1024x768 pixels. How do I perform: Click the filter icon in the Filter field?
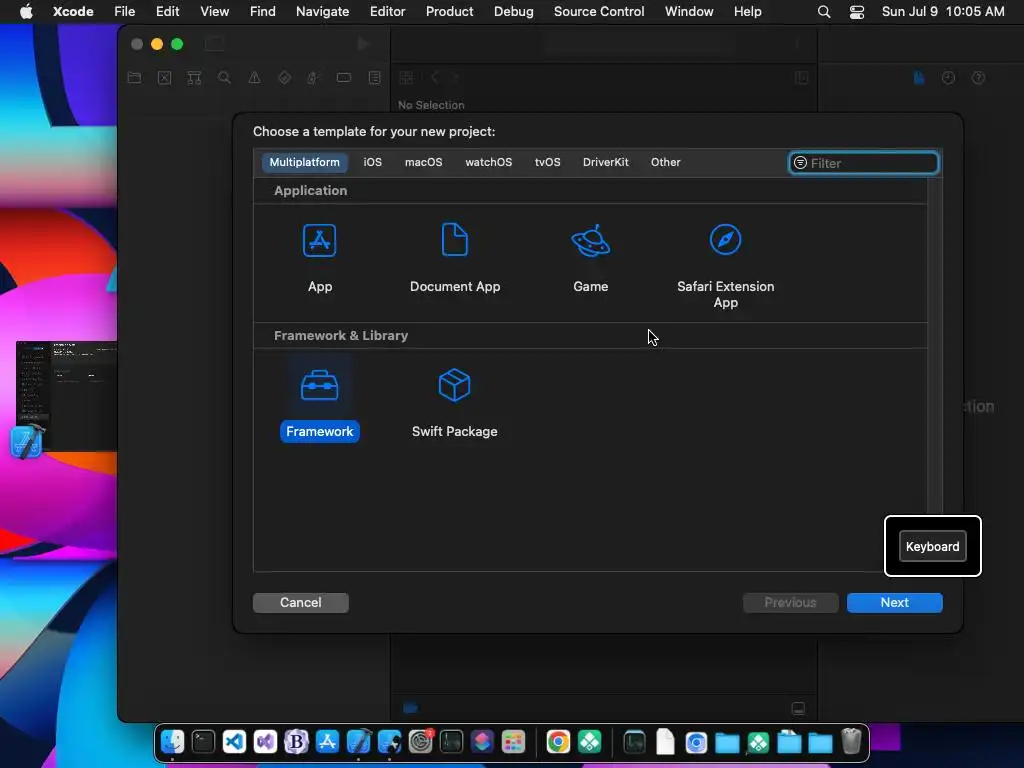pyautogui.click(x=800, y=163)
